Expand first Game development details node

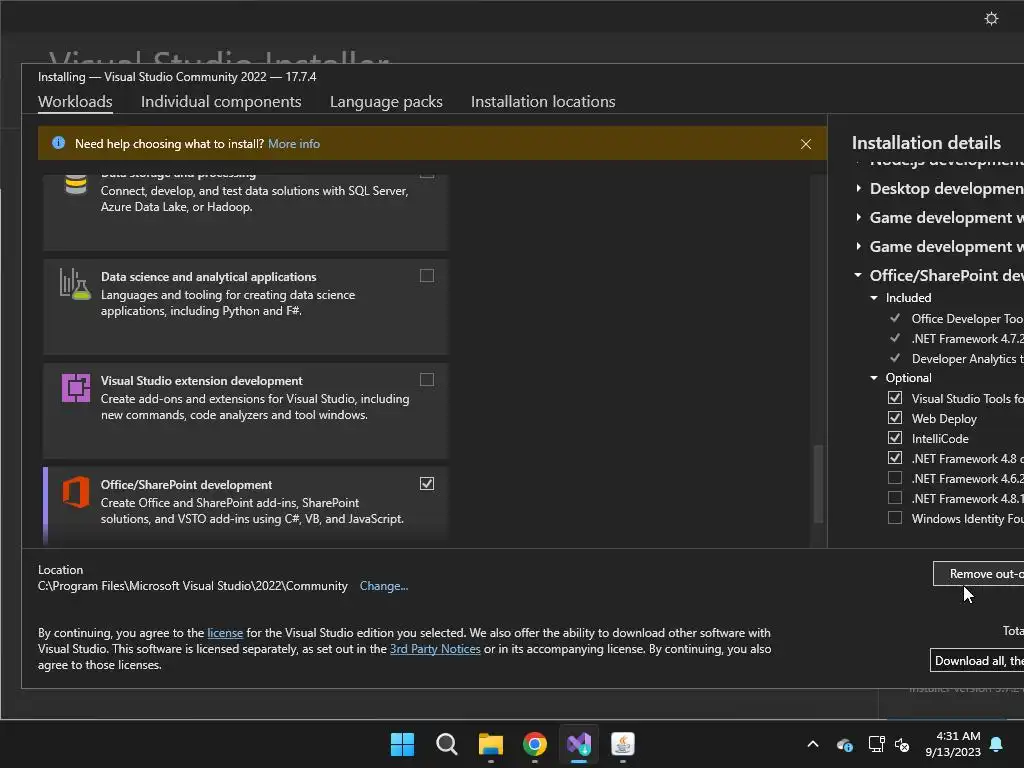click(x=858, y=217)
